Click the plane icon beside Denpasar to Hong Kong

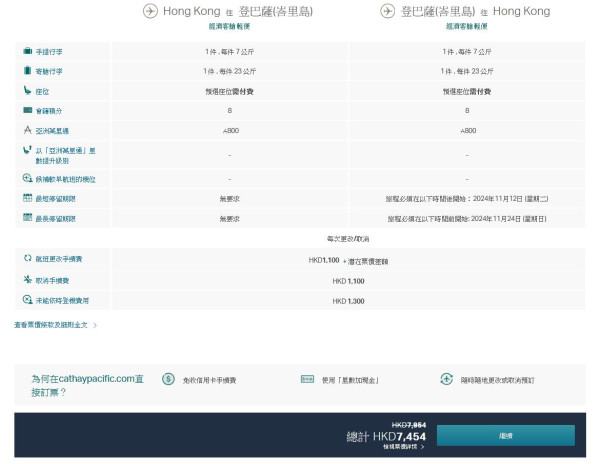click(387, 11)
